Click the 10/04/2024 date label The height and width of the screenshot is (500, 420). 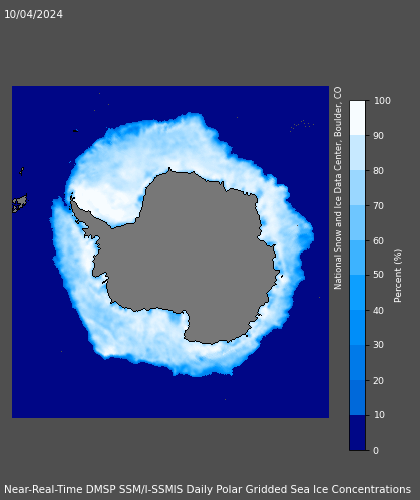33,14
